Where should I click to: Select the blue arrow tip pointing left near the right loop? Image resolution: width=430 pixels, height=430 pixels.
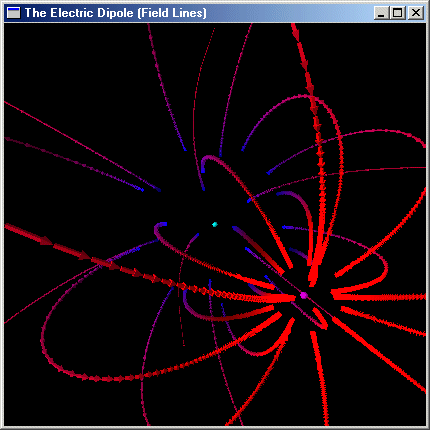pyautogui.click(x=286, y=227)
